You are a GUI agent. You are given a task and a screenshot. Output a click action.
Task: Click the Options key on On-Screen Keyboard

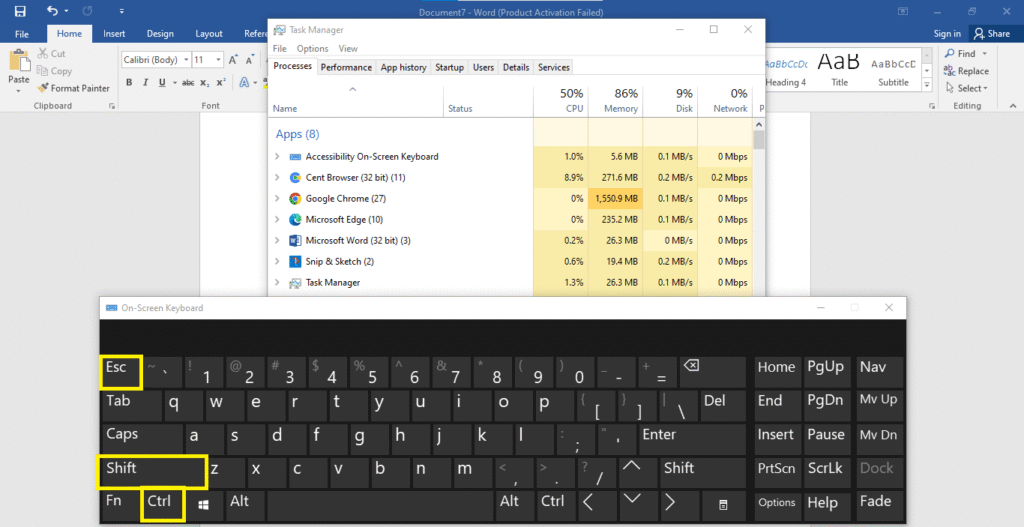[x=777, y=505]
